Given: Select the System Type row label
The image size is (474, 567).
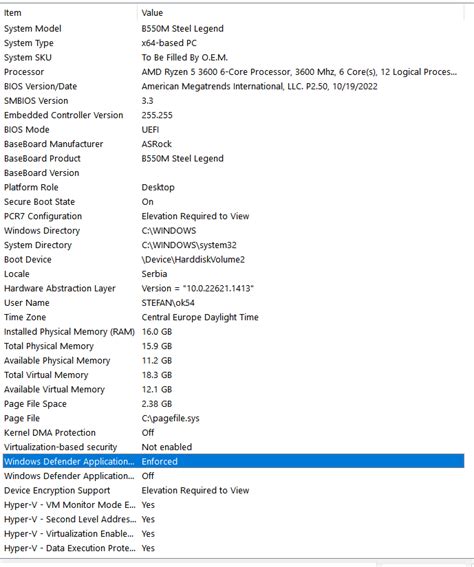Looking at the screenshot, I should (29, 43).
